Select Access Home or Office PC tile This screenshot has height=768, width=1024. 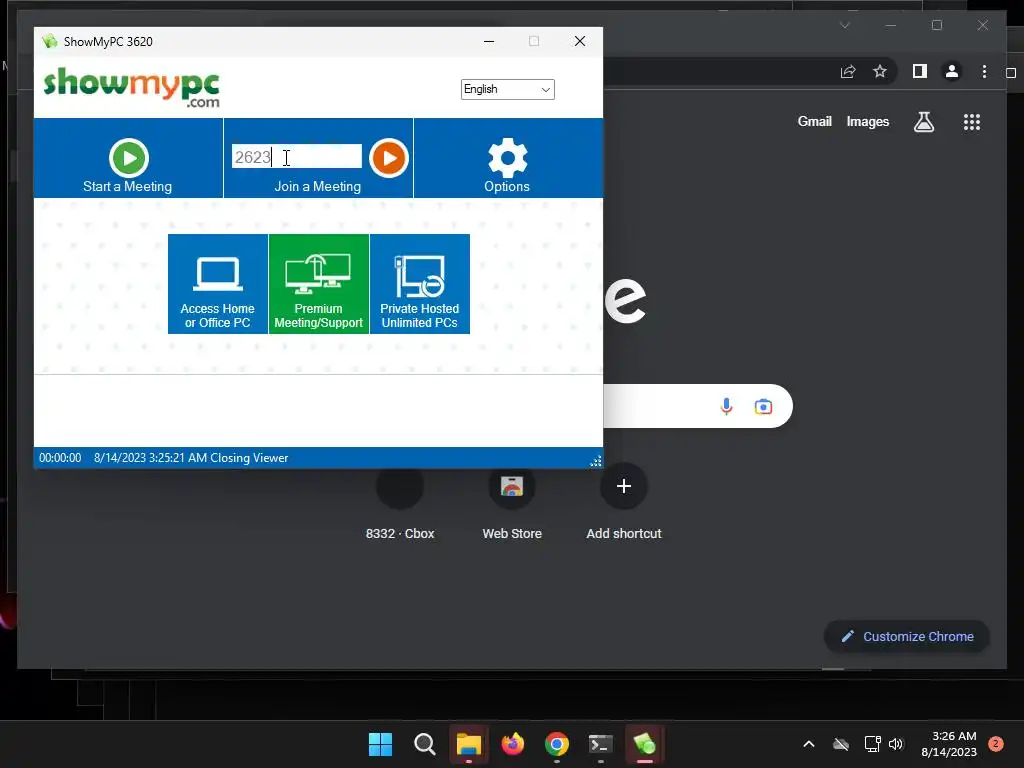pos(217,284)
